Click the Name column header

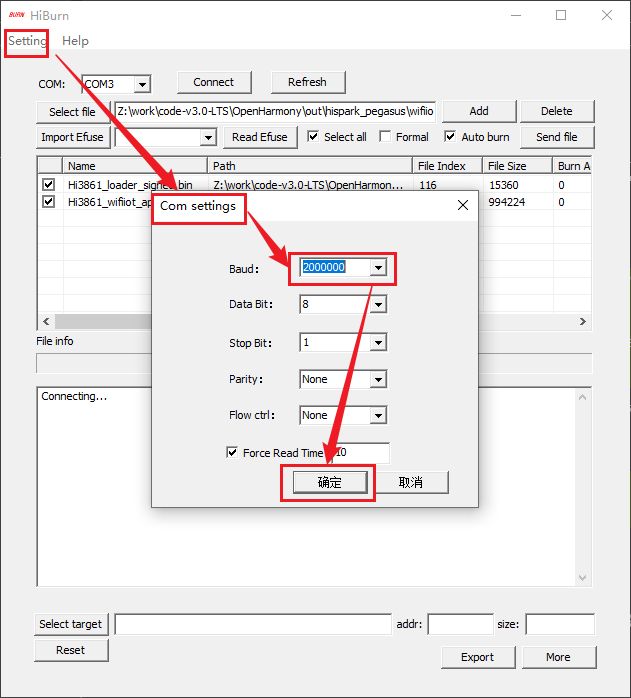(x=135, y=166)
